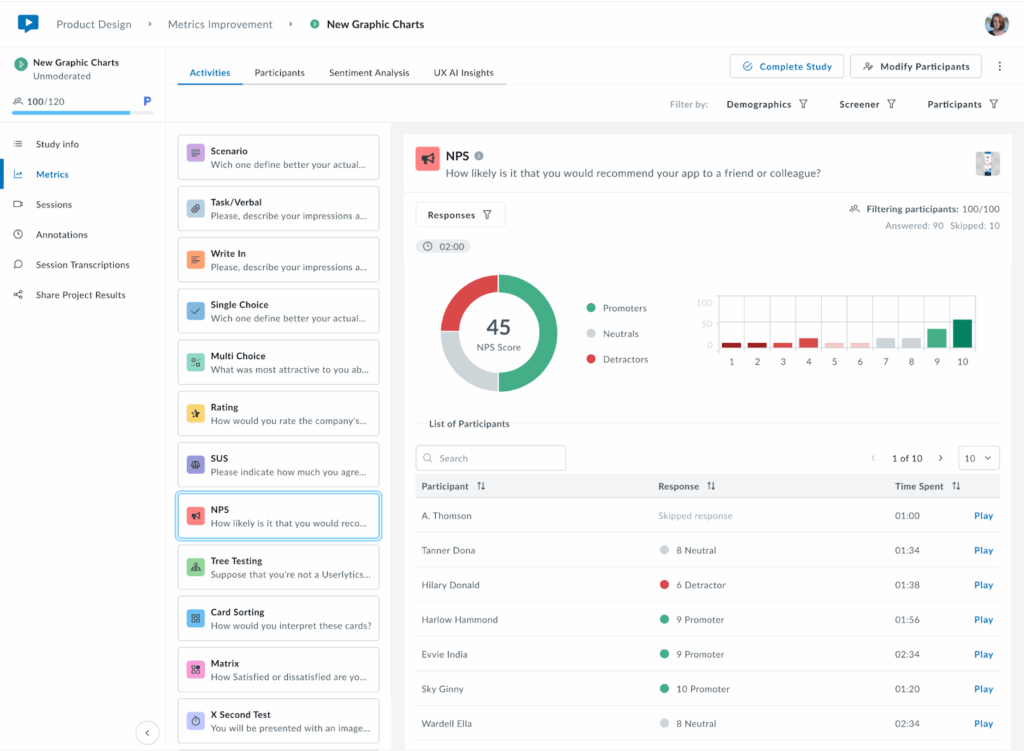Toggle the Time Spent column sort

(958, 484)
